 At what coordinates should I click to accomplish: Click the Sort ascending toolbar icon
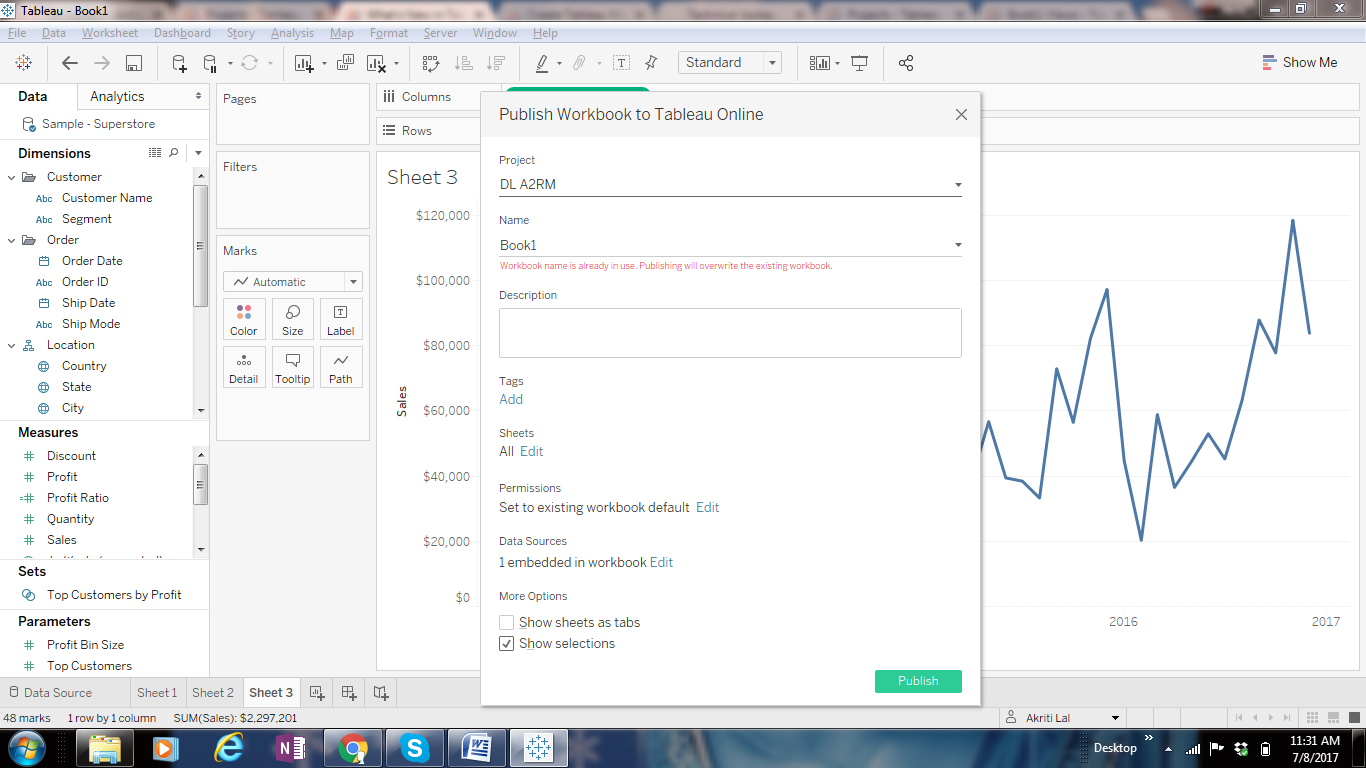(x=463, y=63)
